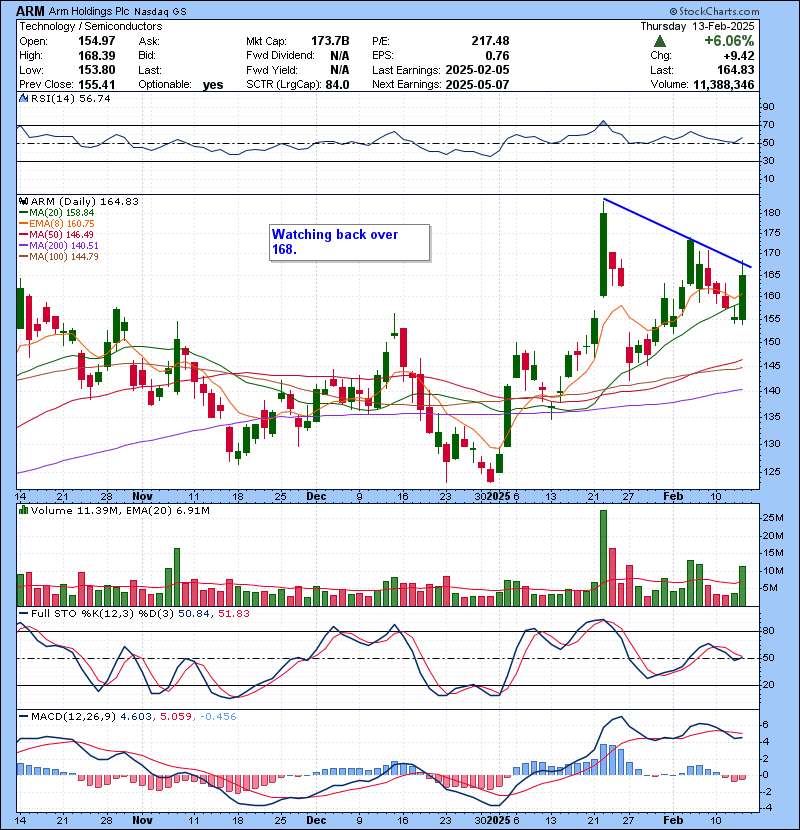Click the SCTR (LrgCap) value 84.0
The width and height of the screenshot is (800, 830).
[337, 85]
